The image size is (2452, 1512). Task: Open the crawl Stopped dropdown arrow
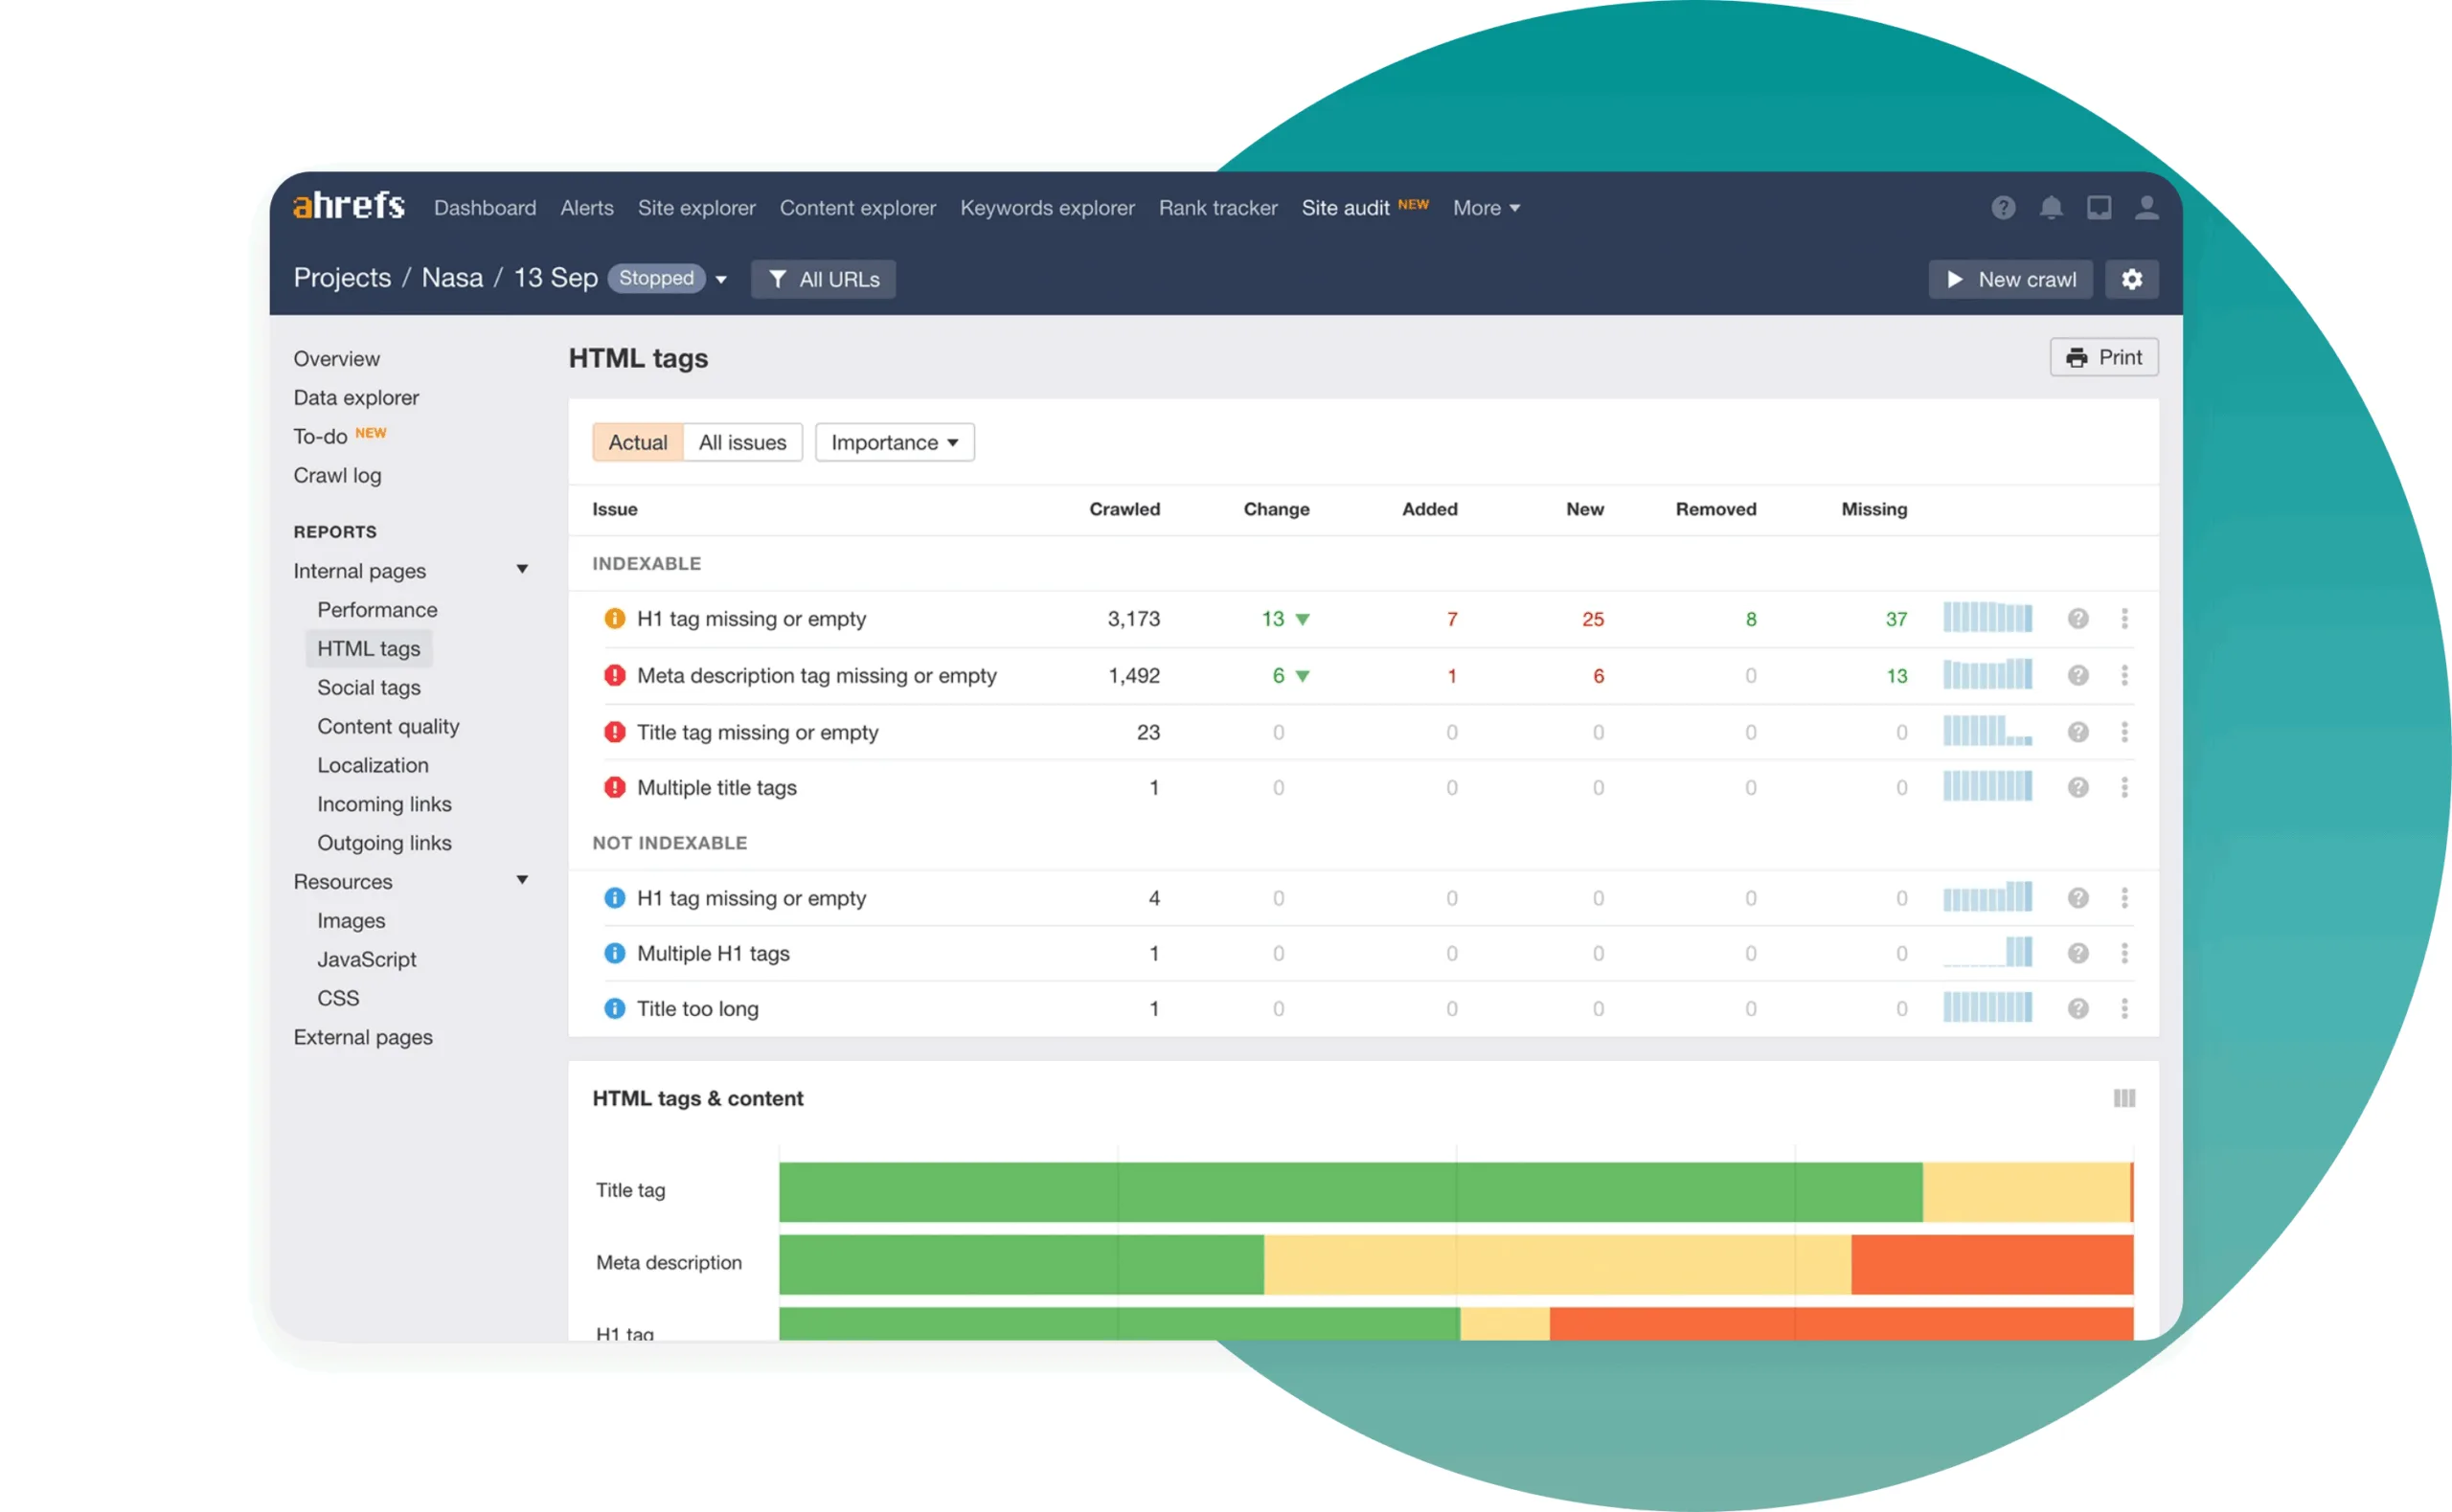721,280
